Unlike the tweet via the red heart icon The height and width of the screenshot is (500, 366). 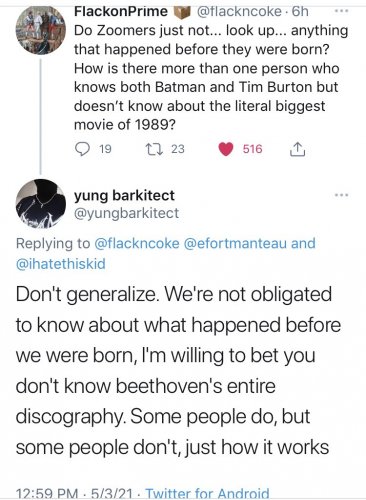click(226, 149)
